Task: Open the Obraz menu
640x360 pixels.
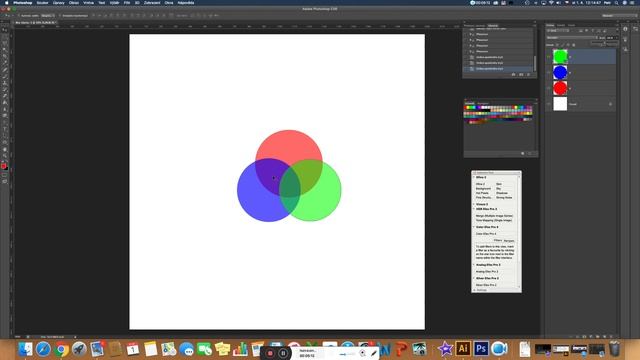Action: point(74,3)
